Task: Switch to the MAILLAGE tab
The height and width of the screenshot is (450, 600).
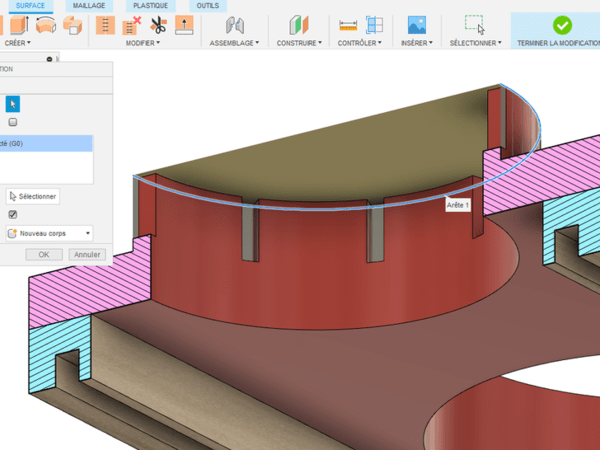Action: (89, 5)
